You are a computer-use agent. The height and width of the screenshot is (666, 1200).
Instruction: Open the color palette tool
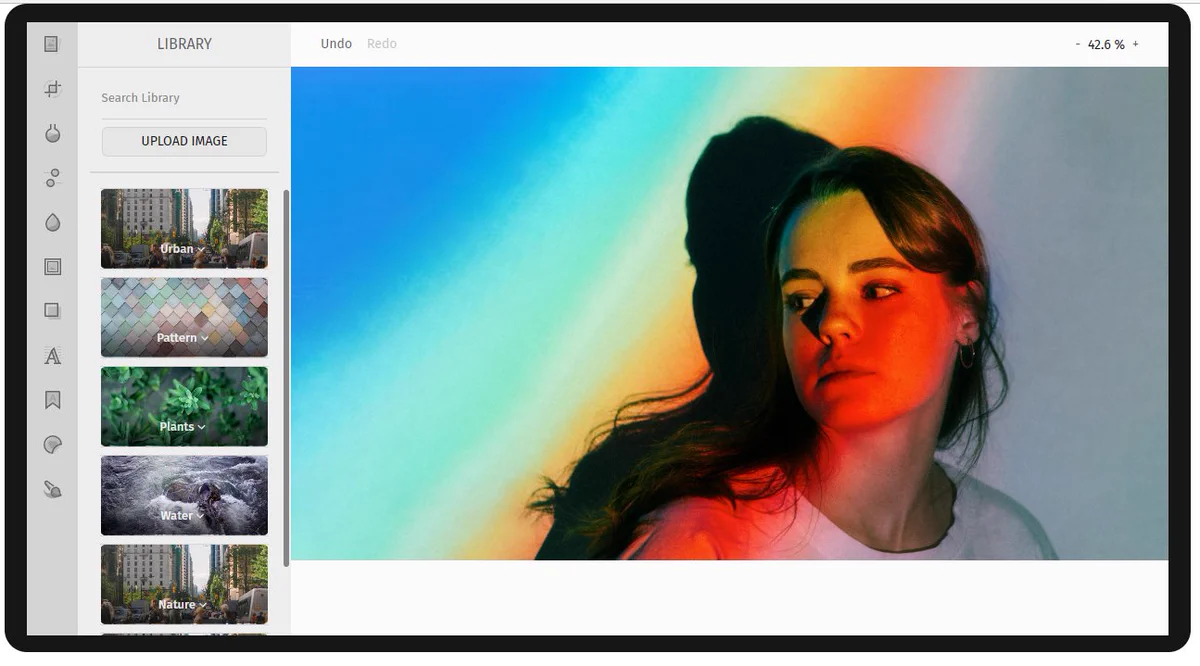[x=52, y=444]
